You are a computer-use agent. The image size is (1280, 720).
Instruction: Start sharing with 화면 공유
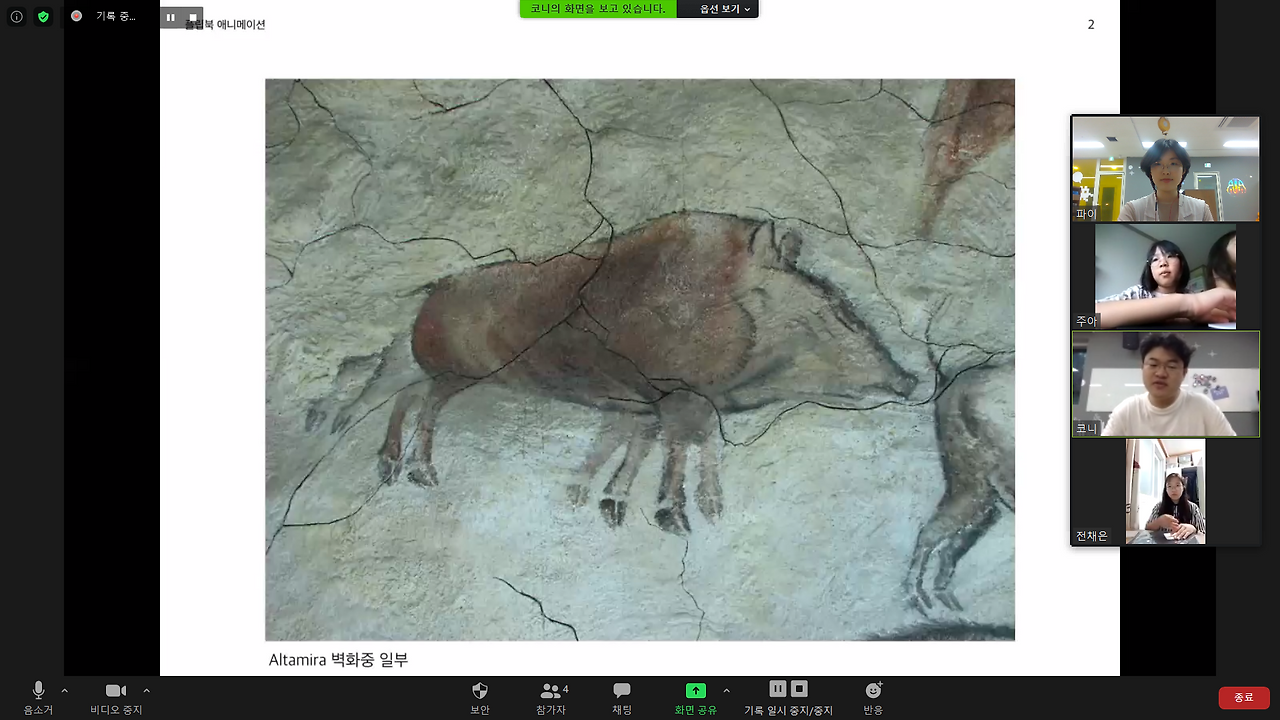click(695, 698)
